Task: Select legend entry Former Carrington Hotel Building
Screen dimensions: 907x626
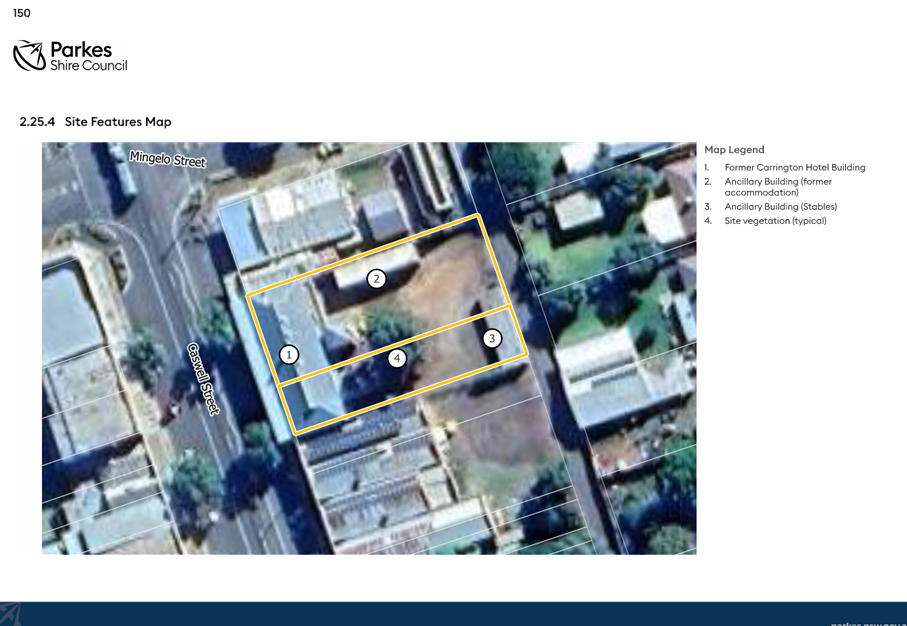Action: pos(795,167)
